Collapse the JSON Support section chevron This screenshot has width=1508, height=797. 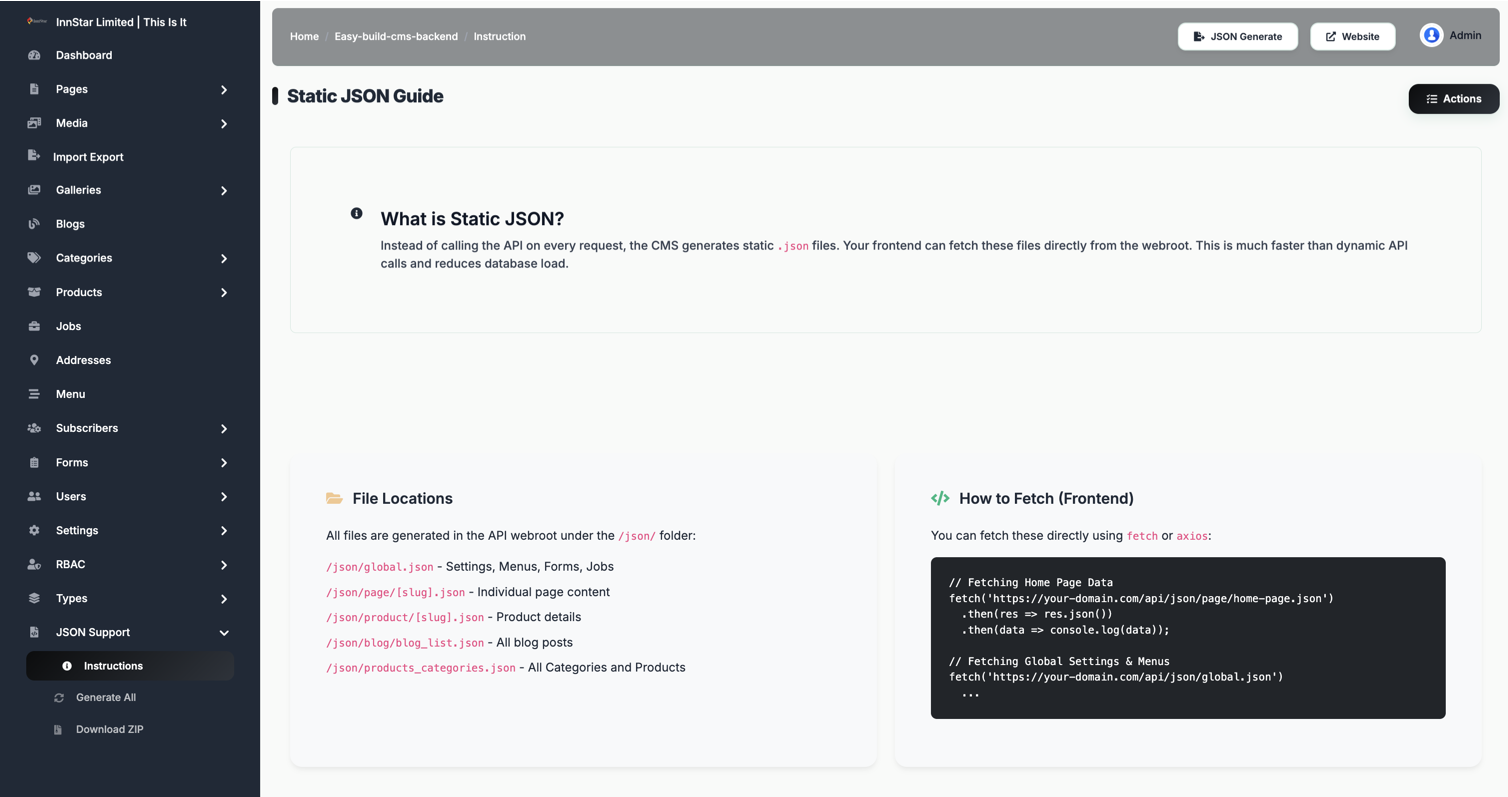pos(224,633)
